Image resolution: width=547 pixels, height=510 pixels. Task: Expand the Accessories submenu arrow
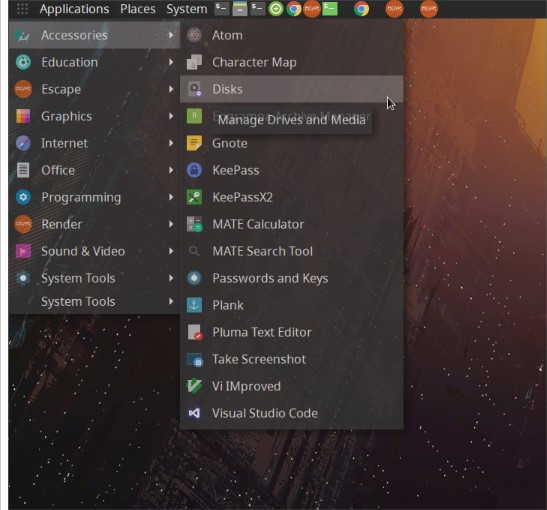(x=171, y=35)
